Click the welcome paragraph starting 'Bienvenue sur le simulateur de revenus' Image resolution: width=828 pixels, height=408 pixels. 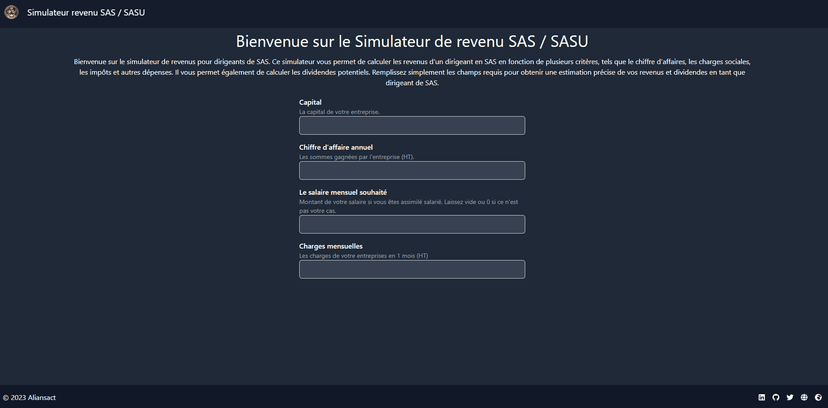click(x=412, y=72)
